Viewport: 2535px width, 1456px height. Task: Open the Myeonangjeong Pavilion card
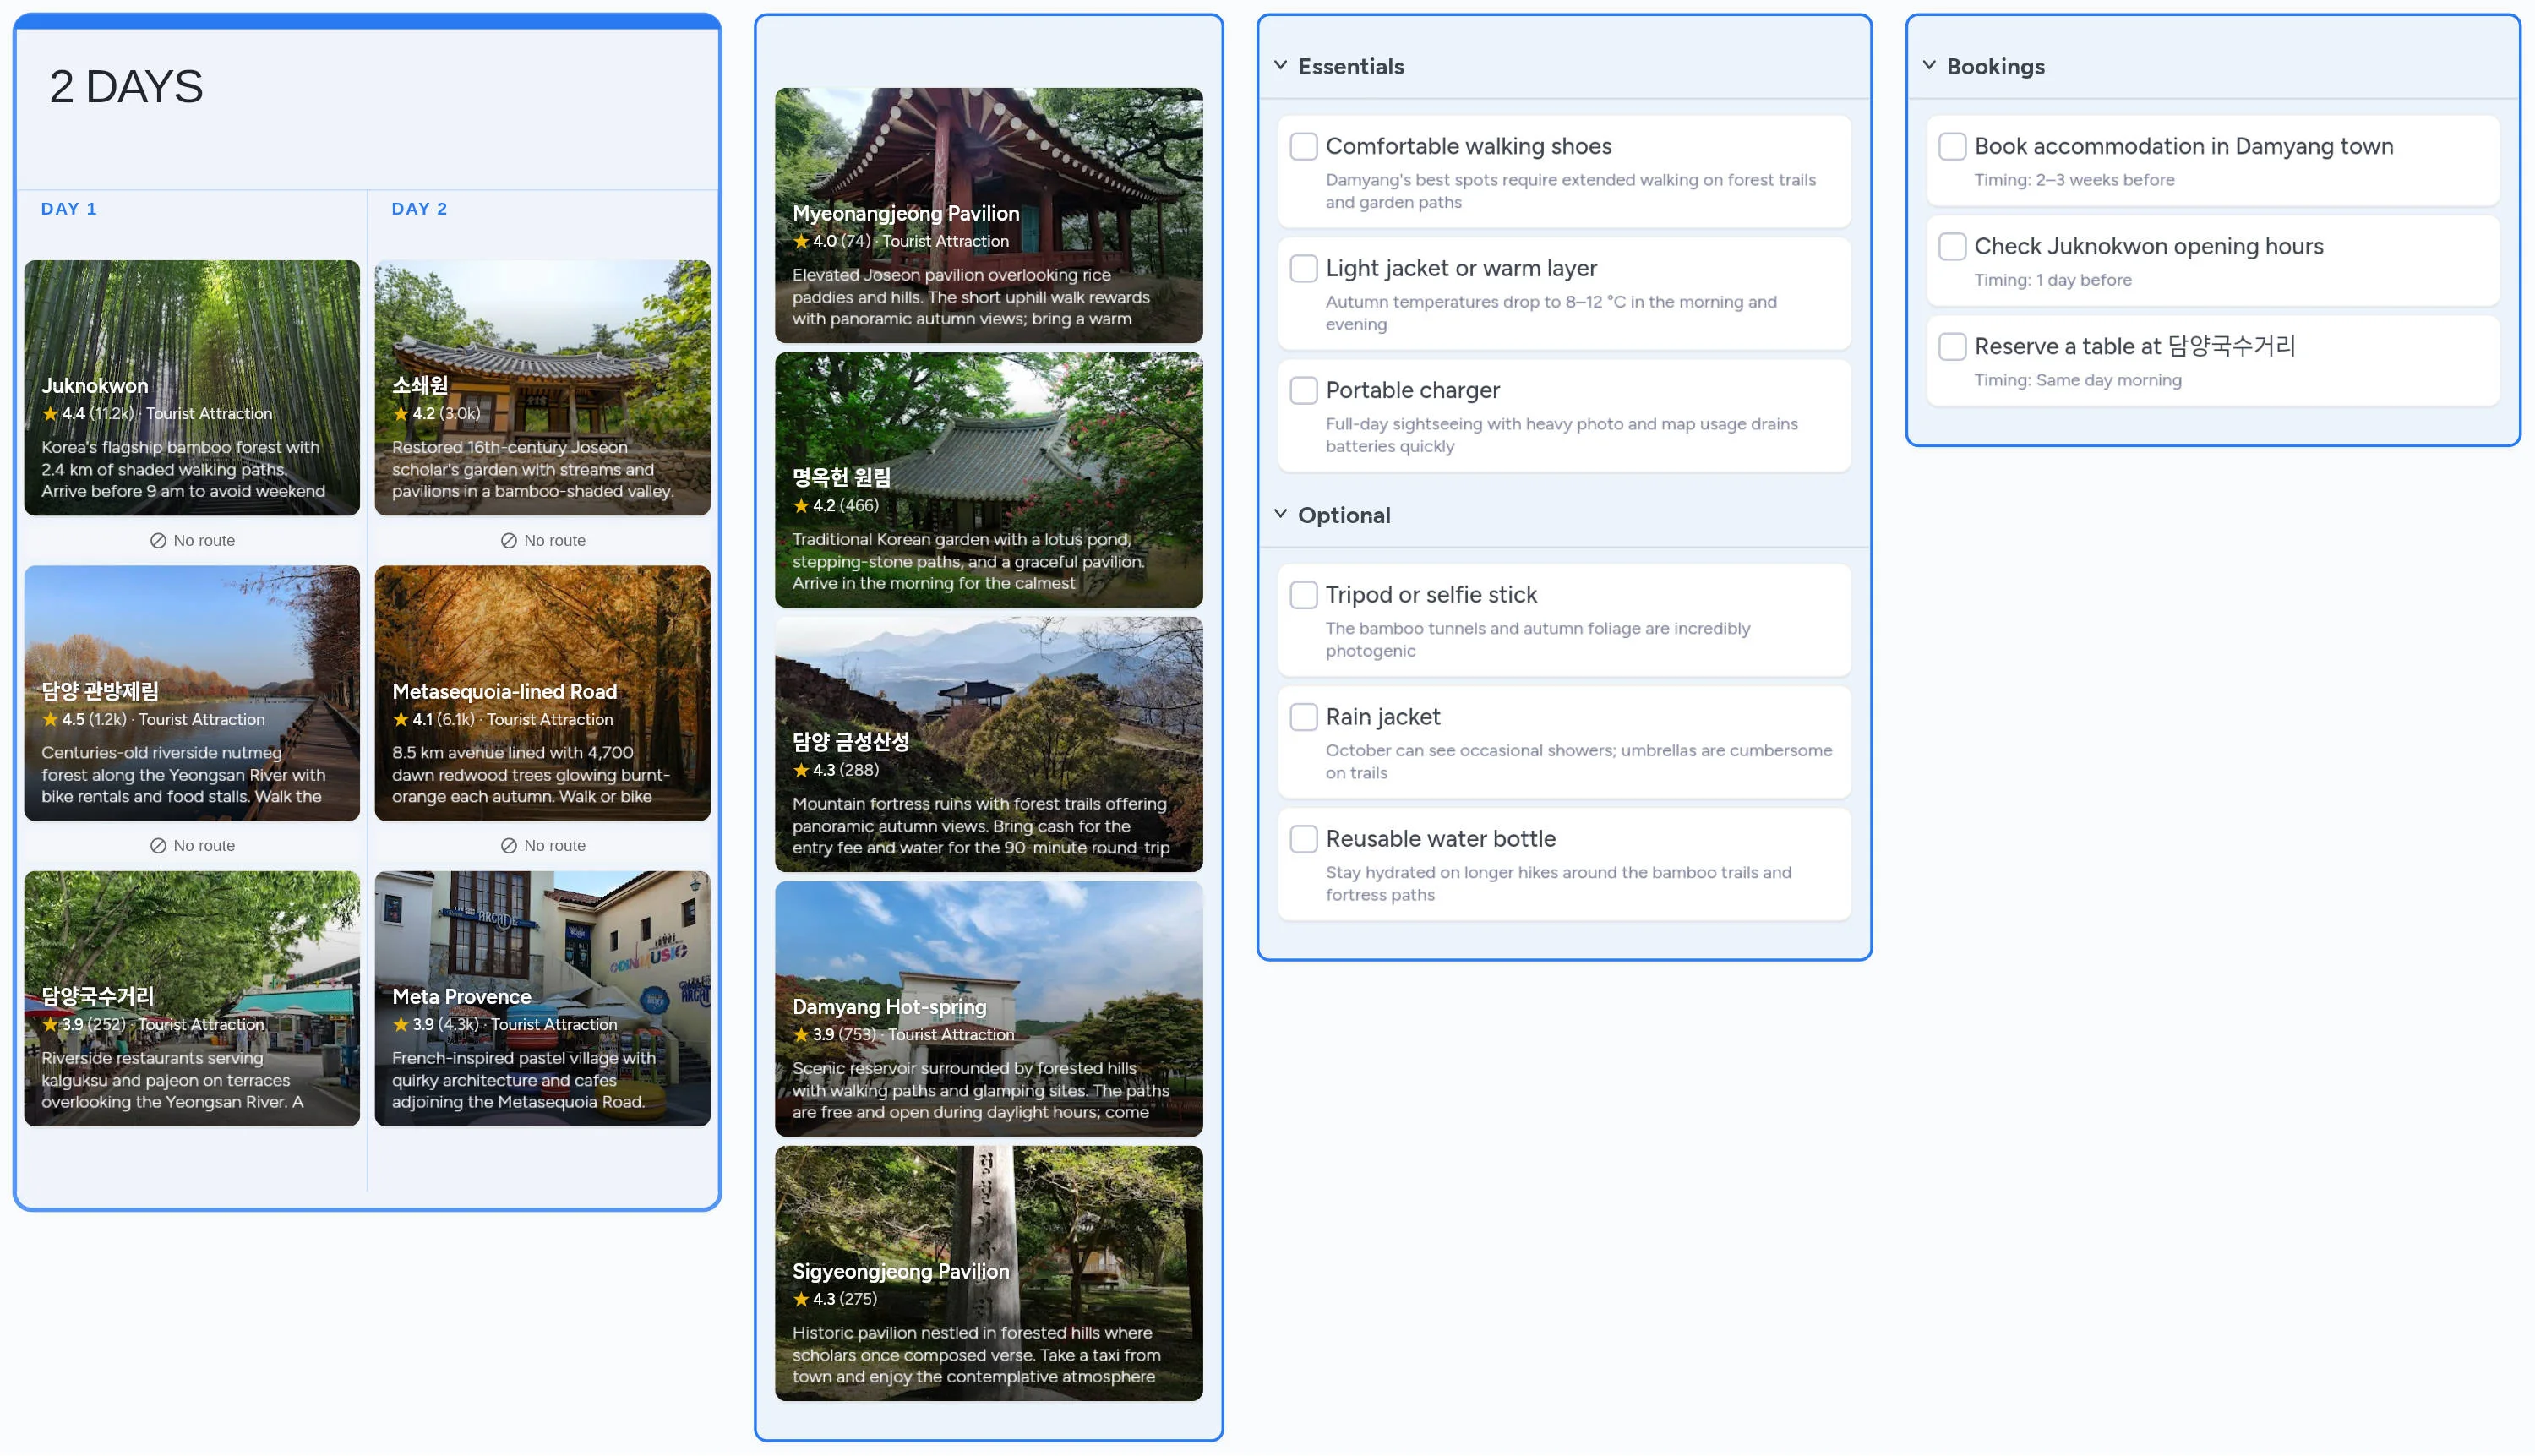click(989, 215)
